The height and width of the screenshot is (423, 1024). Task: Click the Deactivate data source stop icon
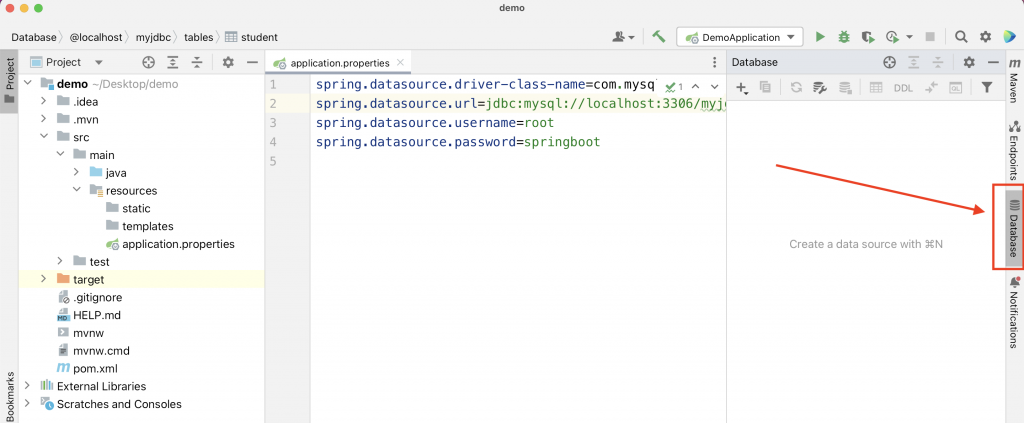[x=845, y=87]
